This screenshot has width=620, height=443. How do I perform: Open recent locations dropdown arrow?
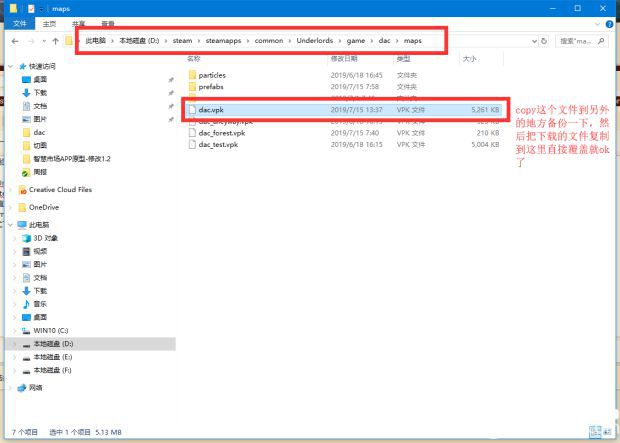44,41
